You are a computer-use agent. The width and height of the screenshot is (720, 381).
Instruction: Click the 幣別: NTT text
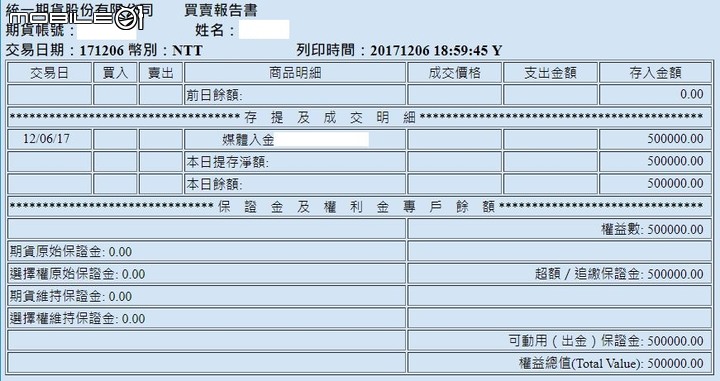(166, 50)
